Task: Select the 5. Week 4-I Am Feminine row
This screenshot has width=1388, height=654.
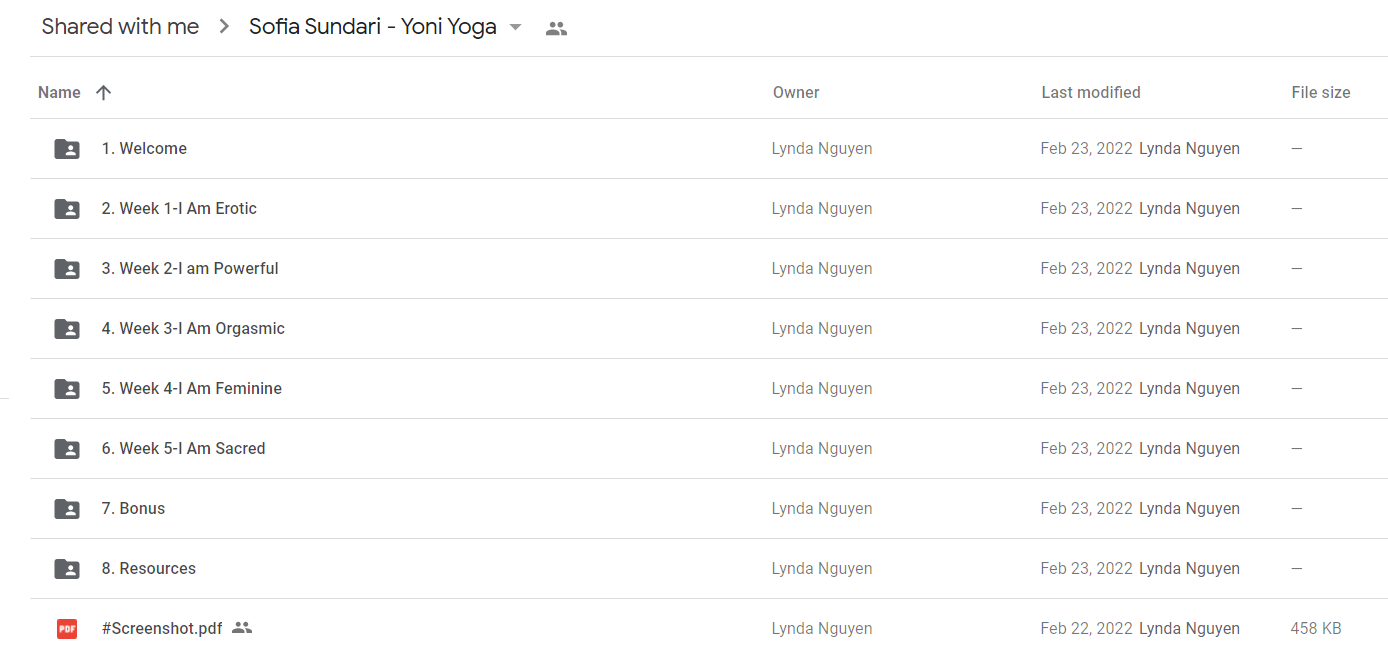Action: [x=709, y=389]
